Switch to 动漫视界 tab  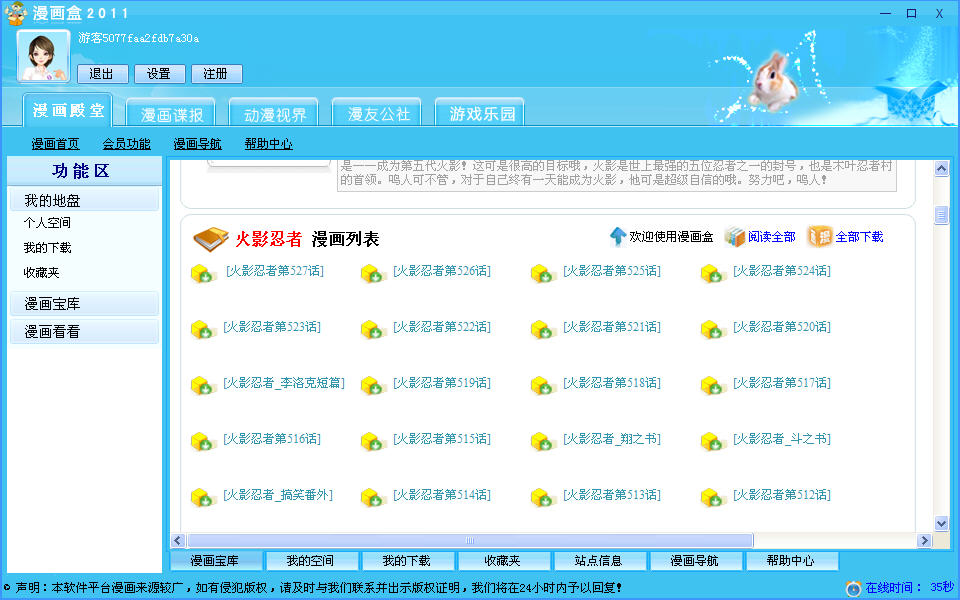click(x=274, y=114)
